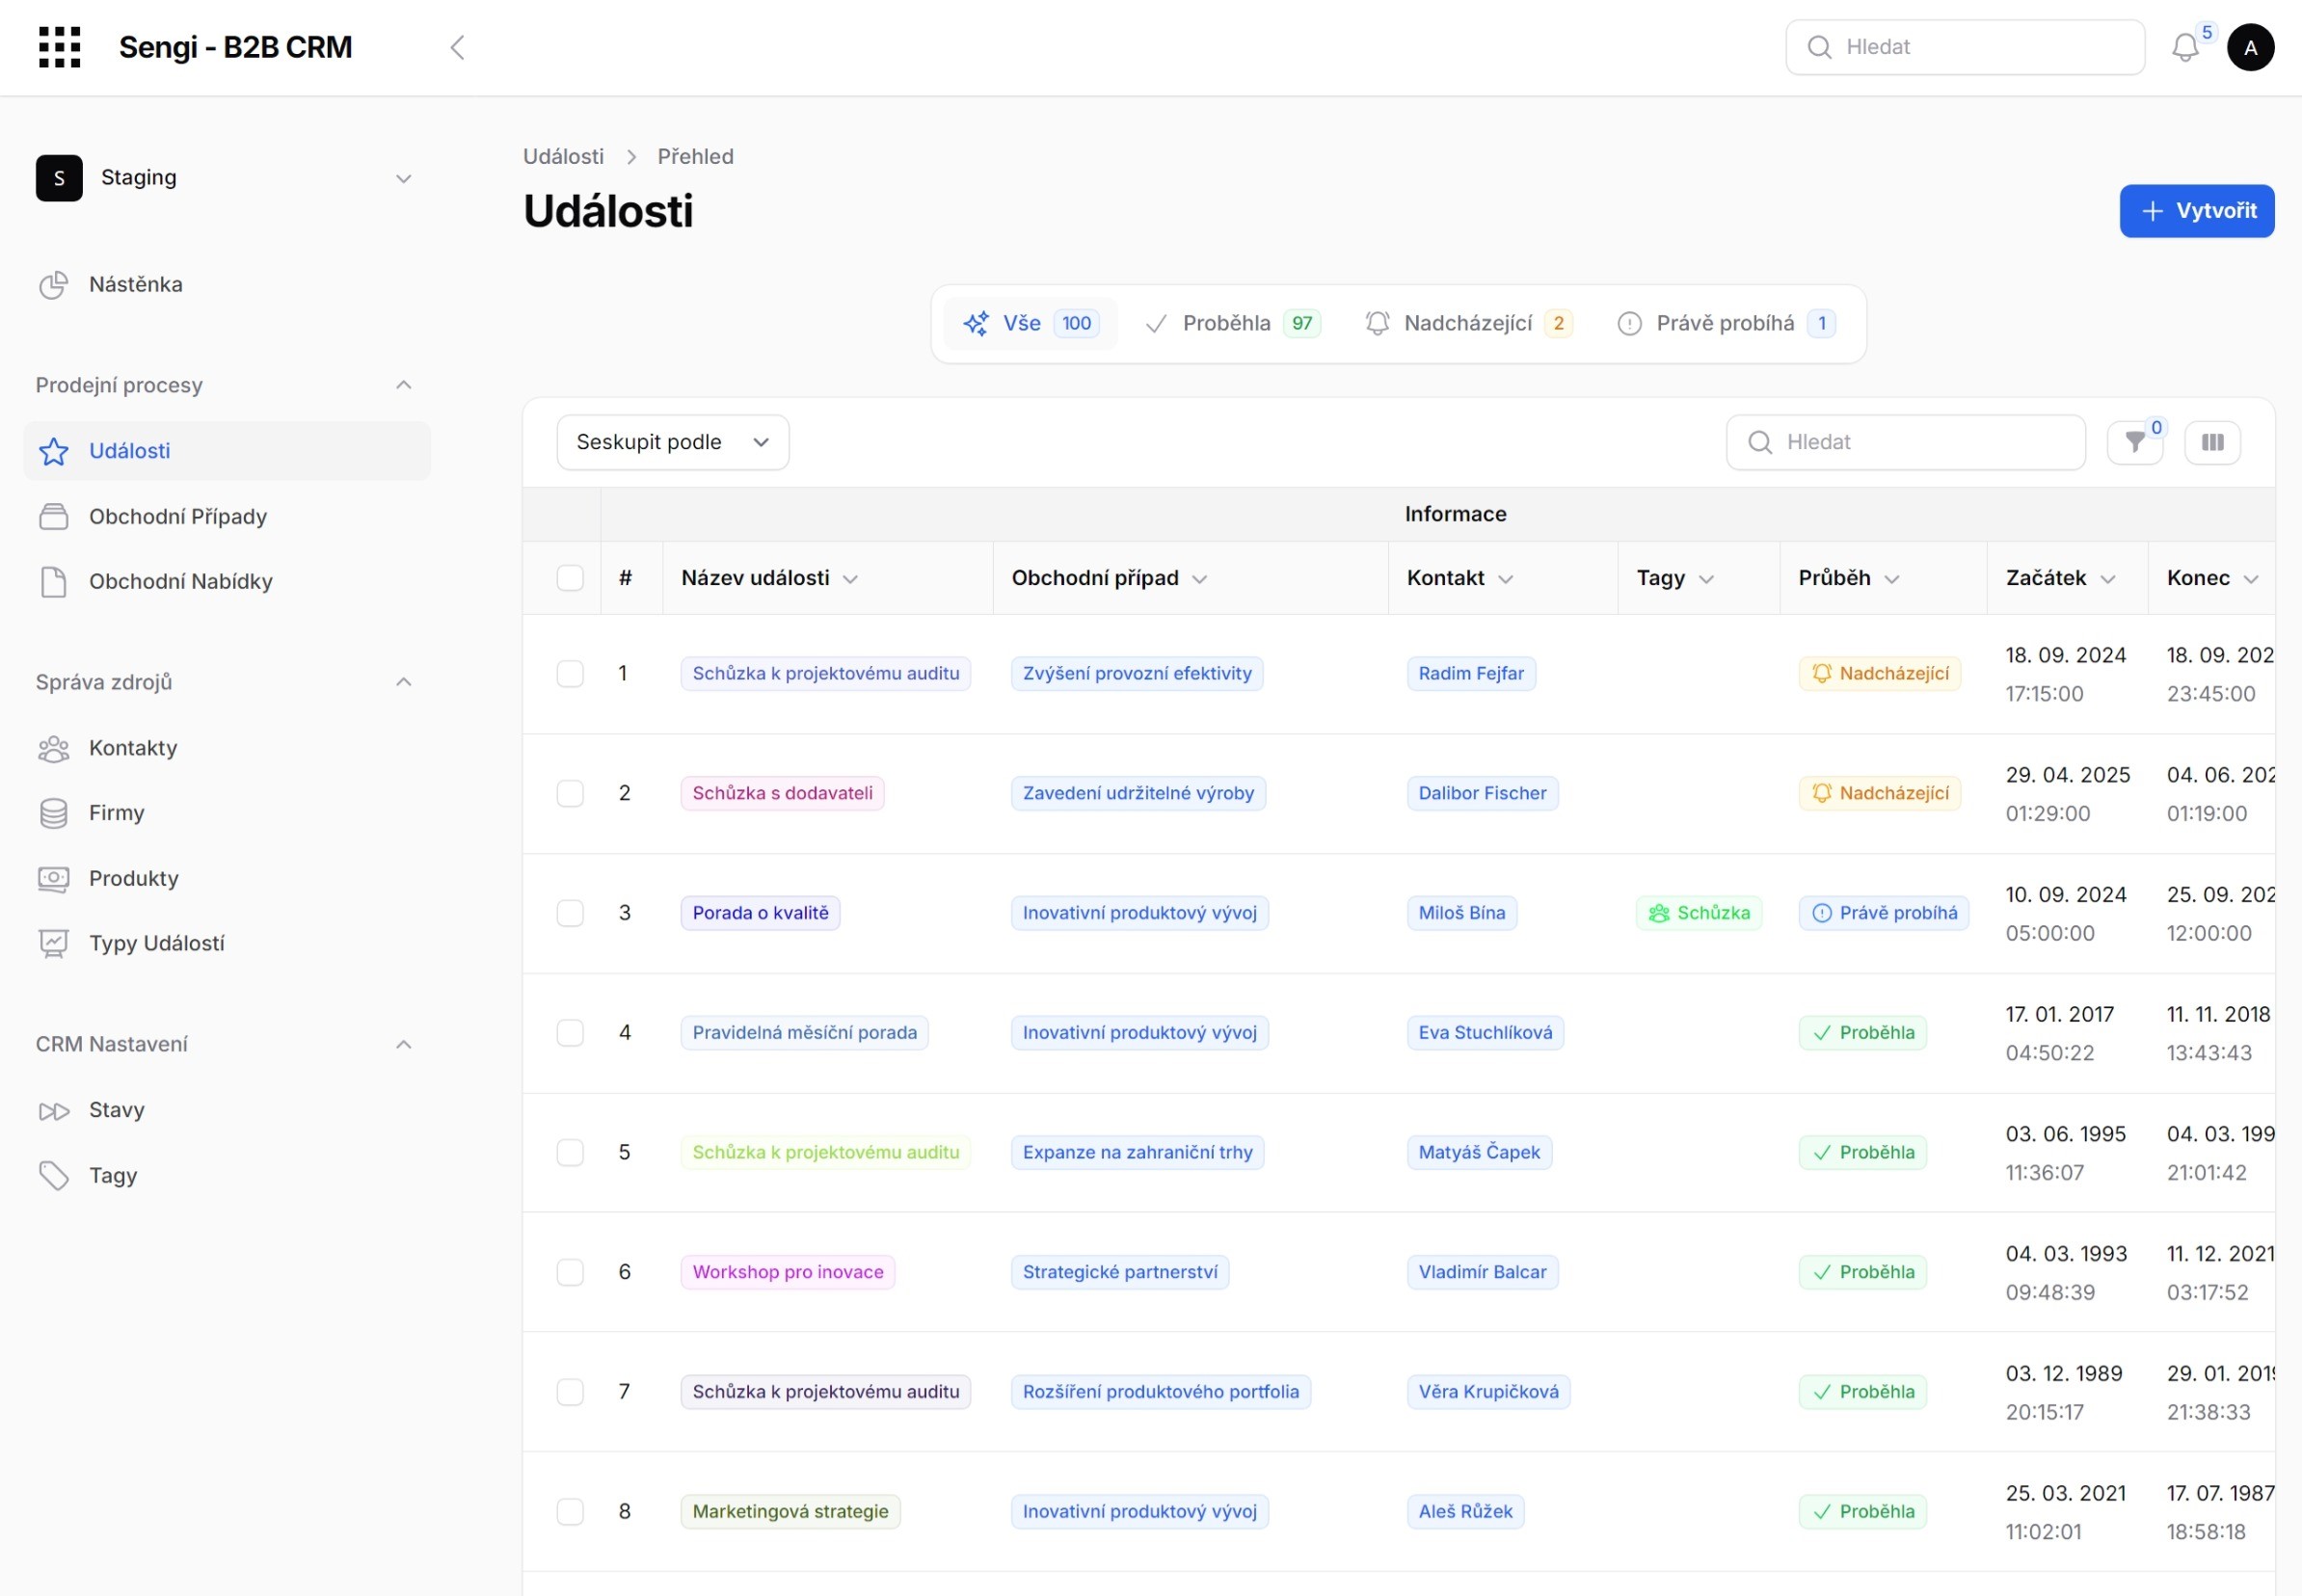Open Průběh column sort arrow
The height and width of the screenshot is (1596, 2302).
point(1891,579)
